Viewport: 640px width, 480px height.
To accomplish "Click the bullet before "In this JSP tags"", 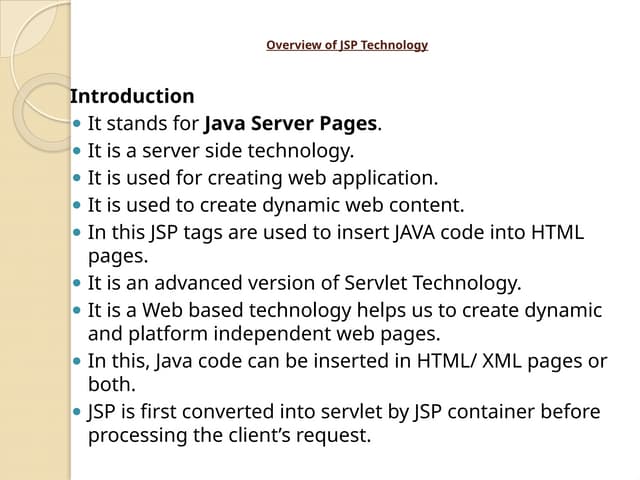I will tap(78, 233).
